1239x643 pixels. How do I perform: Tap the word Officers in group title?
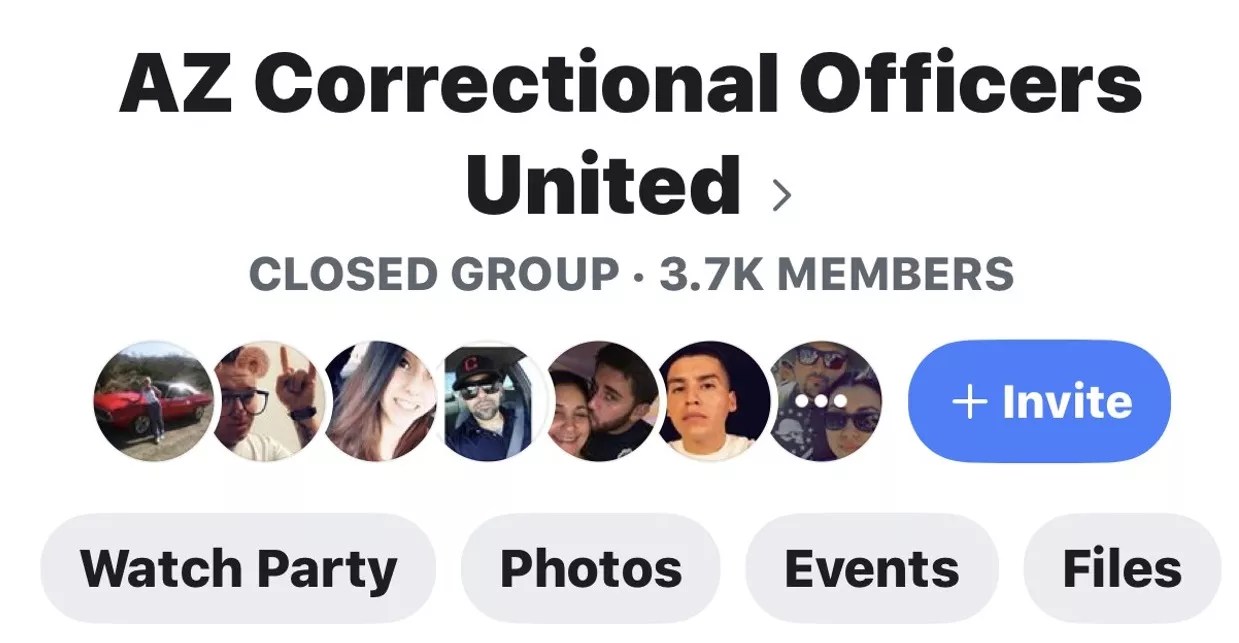(970, 84)
